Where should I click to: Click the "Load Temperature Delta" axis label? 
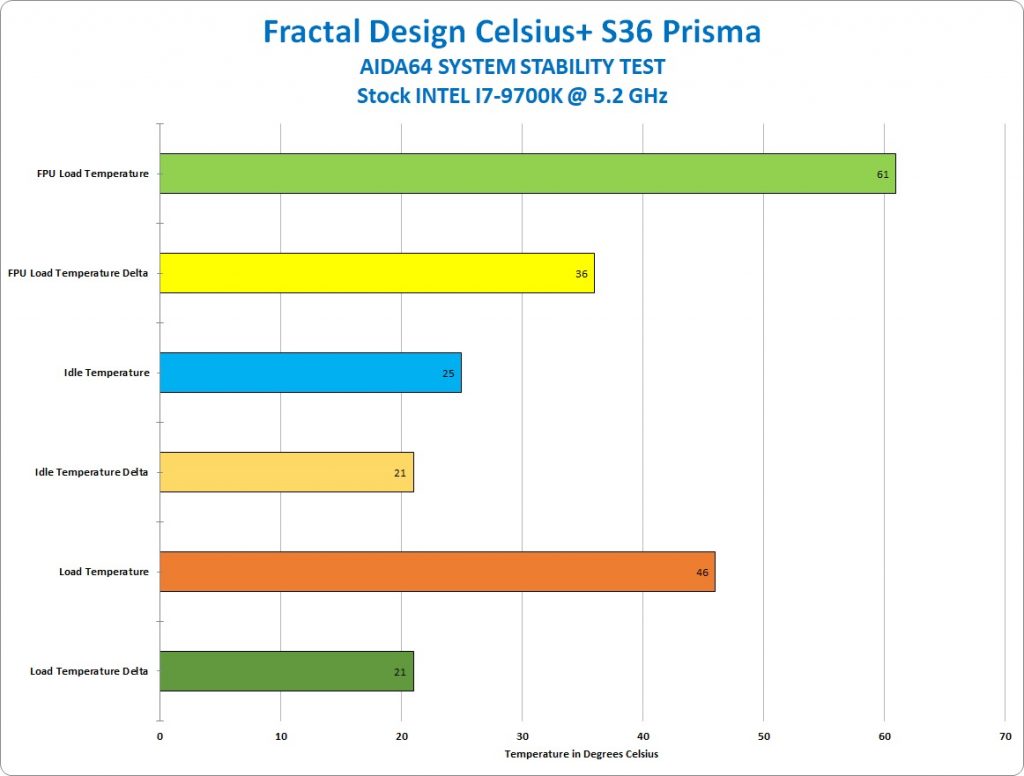89,671
